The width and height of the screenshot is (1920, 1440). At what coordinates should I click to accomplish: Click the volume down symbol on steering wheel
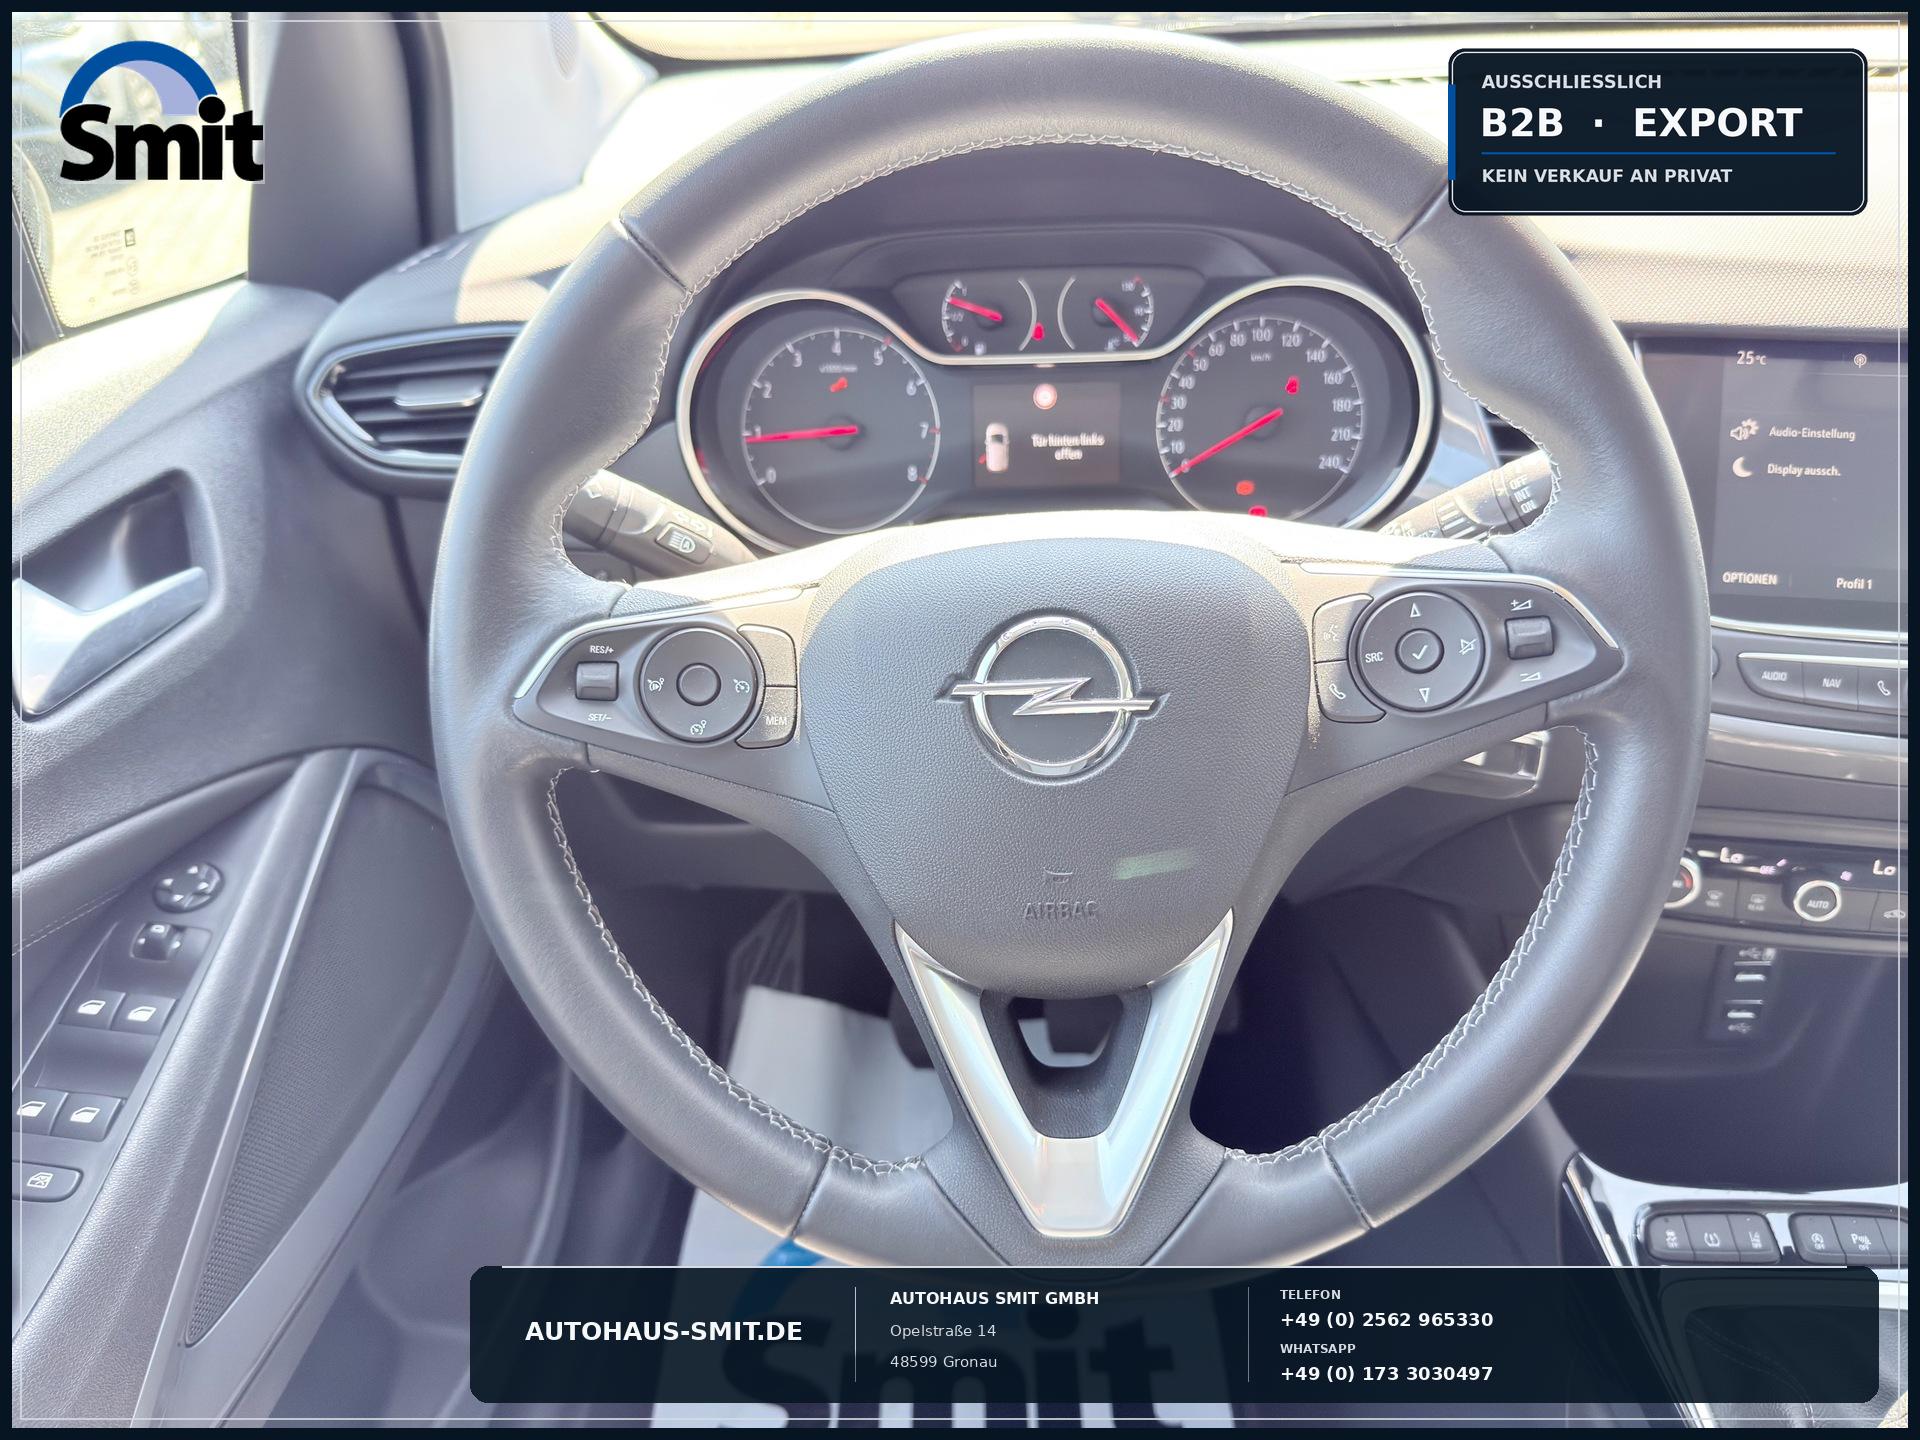[x=1531, y=678]
